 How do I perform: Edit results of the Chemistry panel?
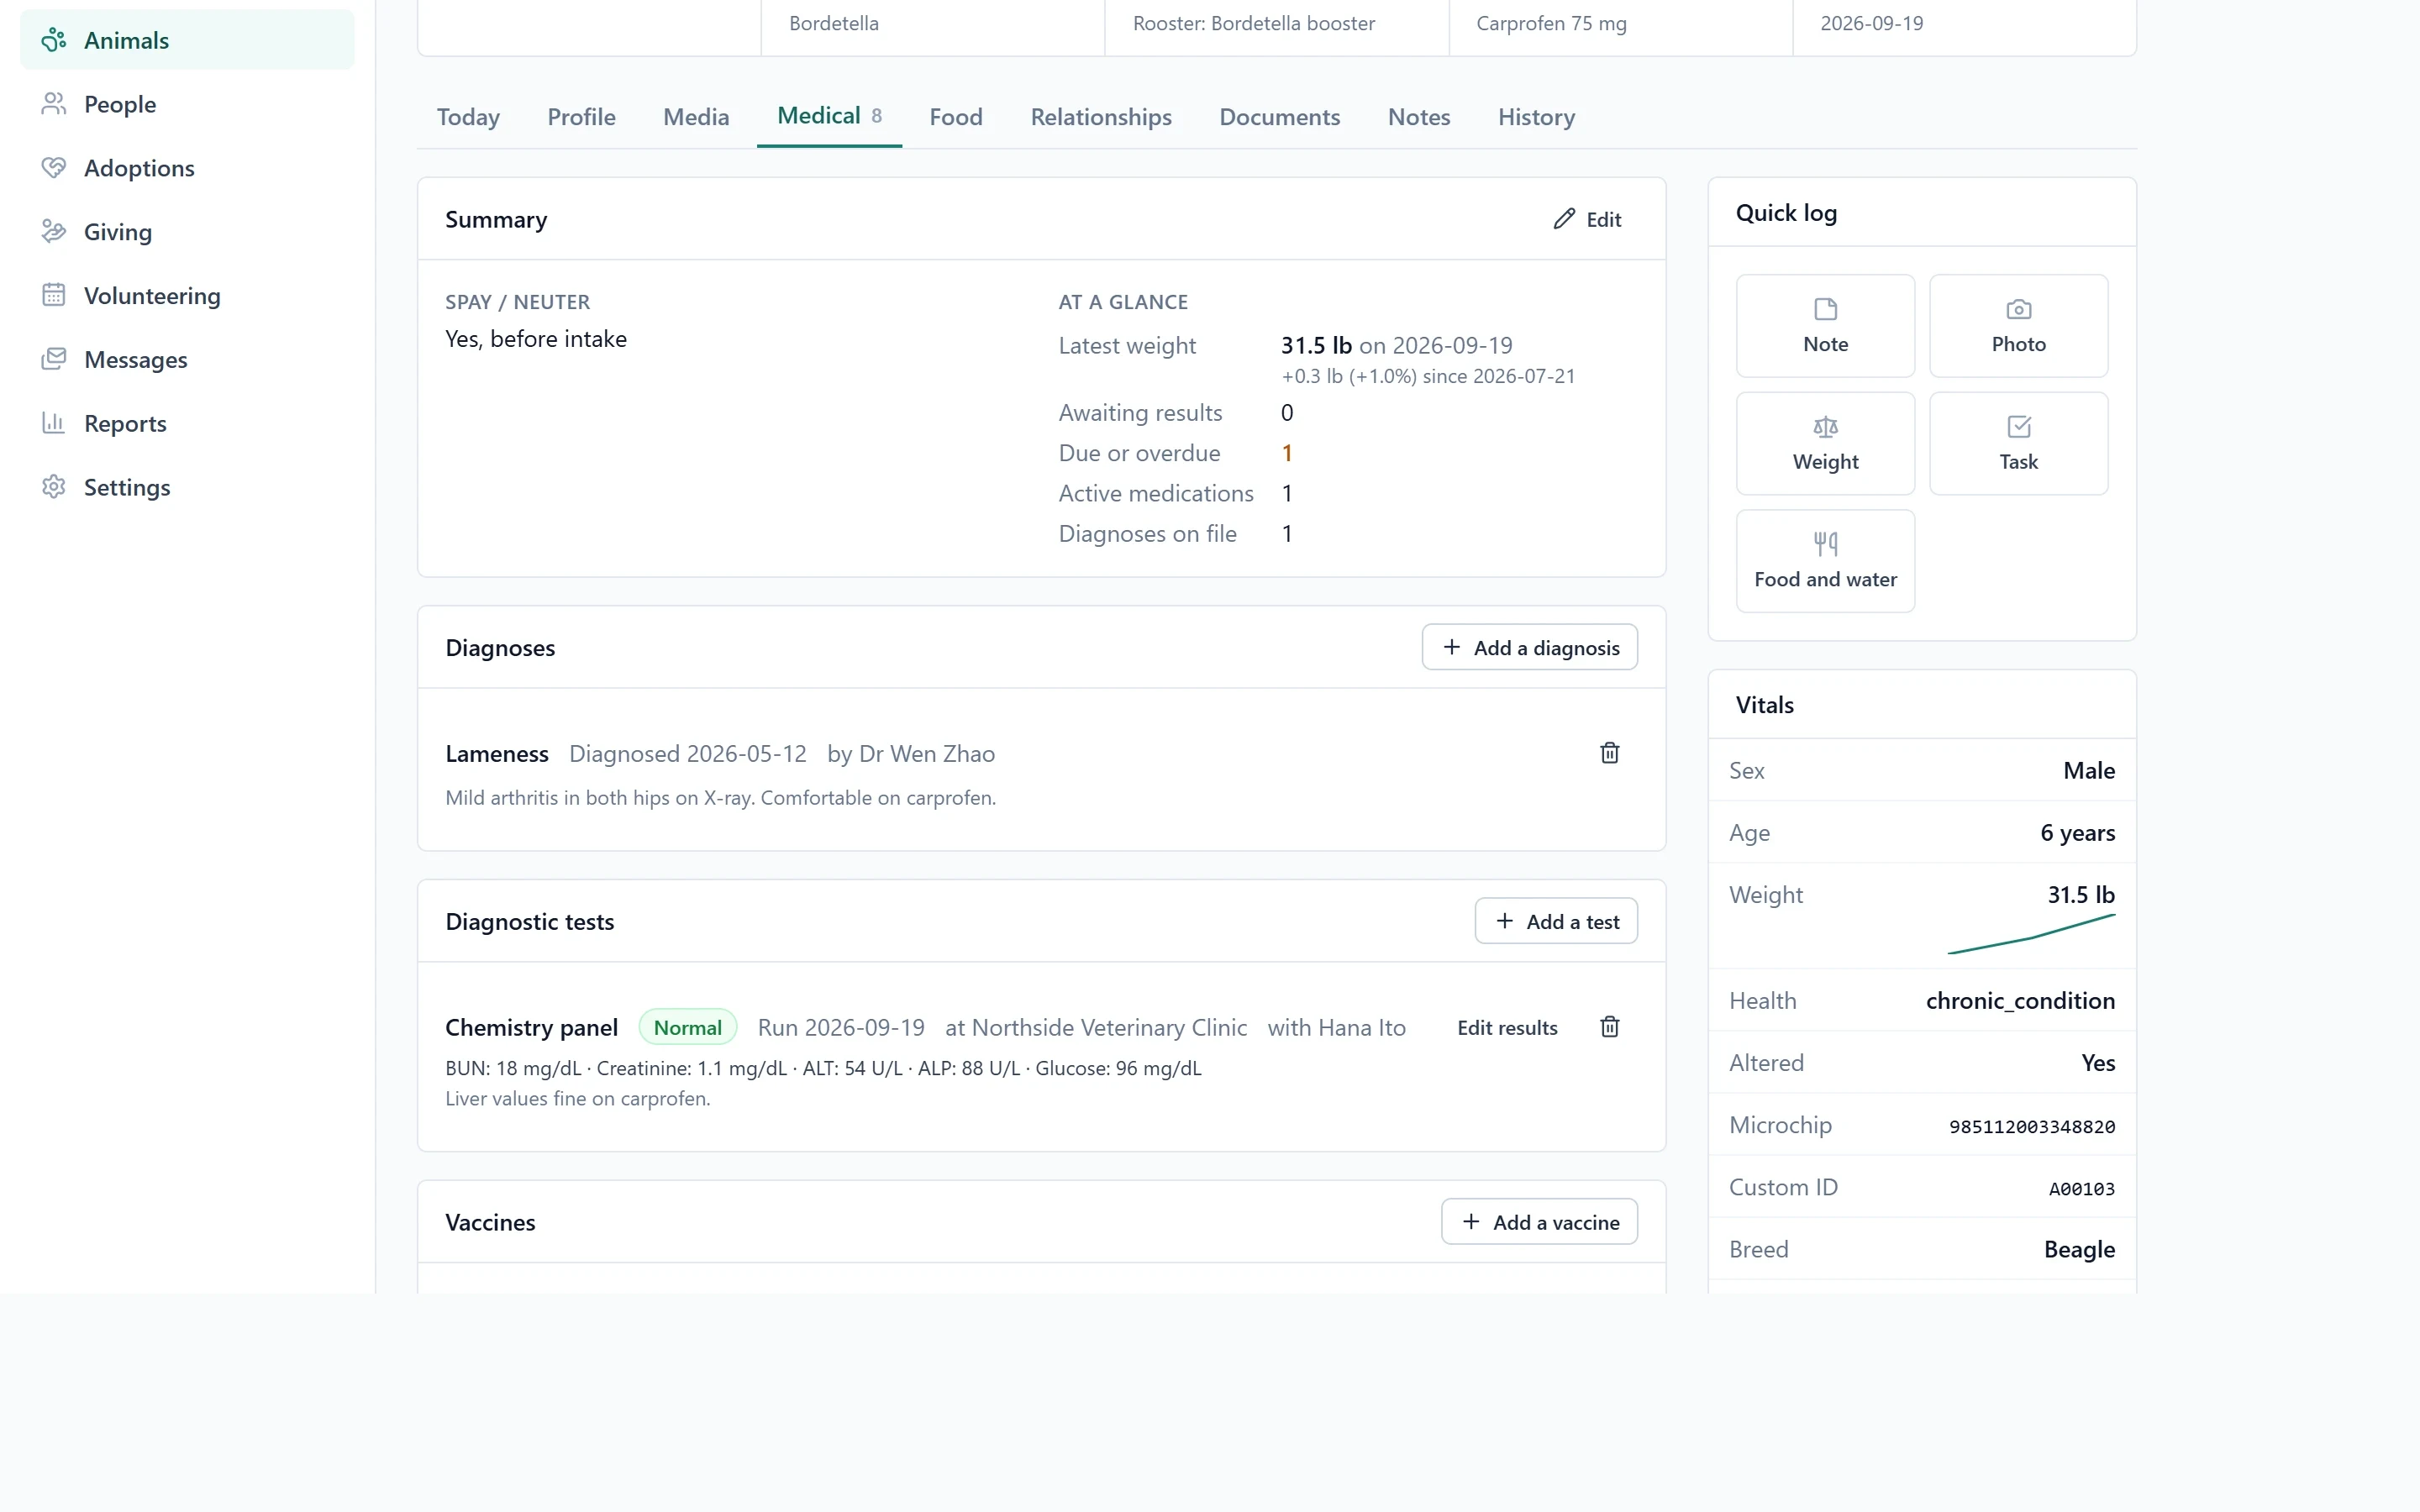tap(1507, 1028)
